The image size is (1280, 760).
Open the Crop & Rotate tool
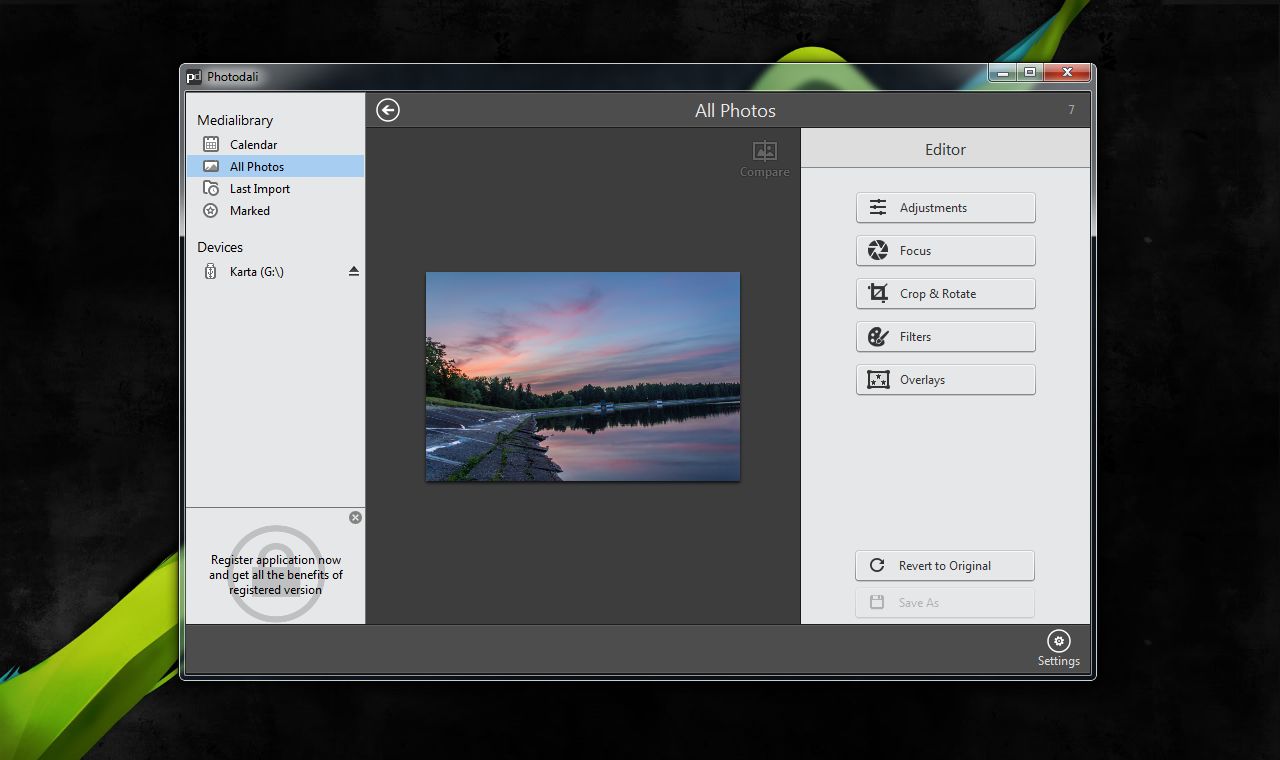(946, 294)
